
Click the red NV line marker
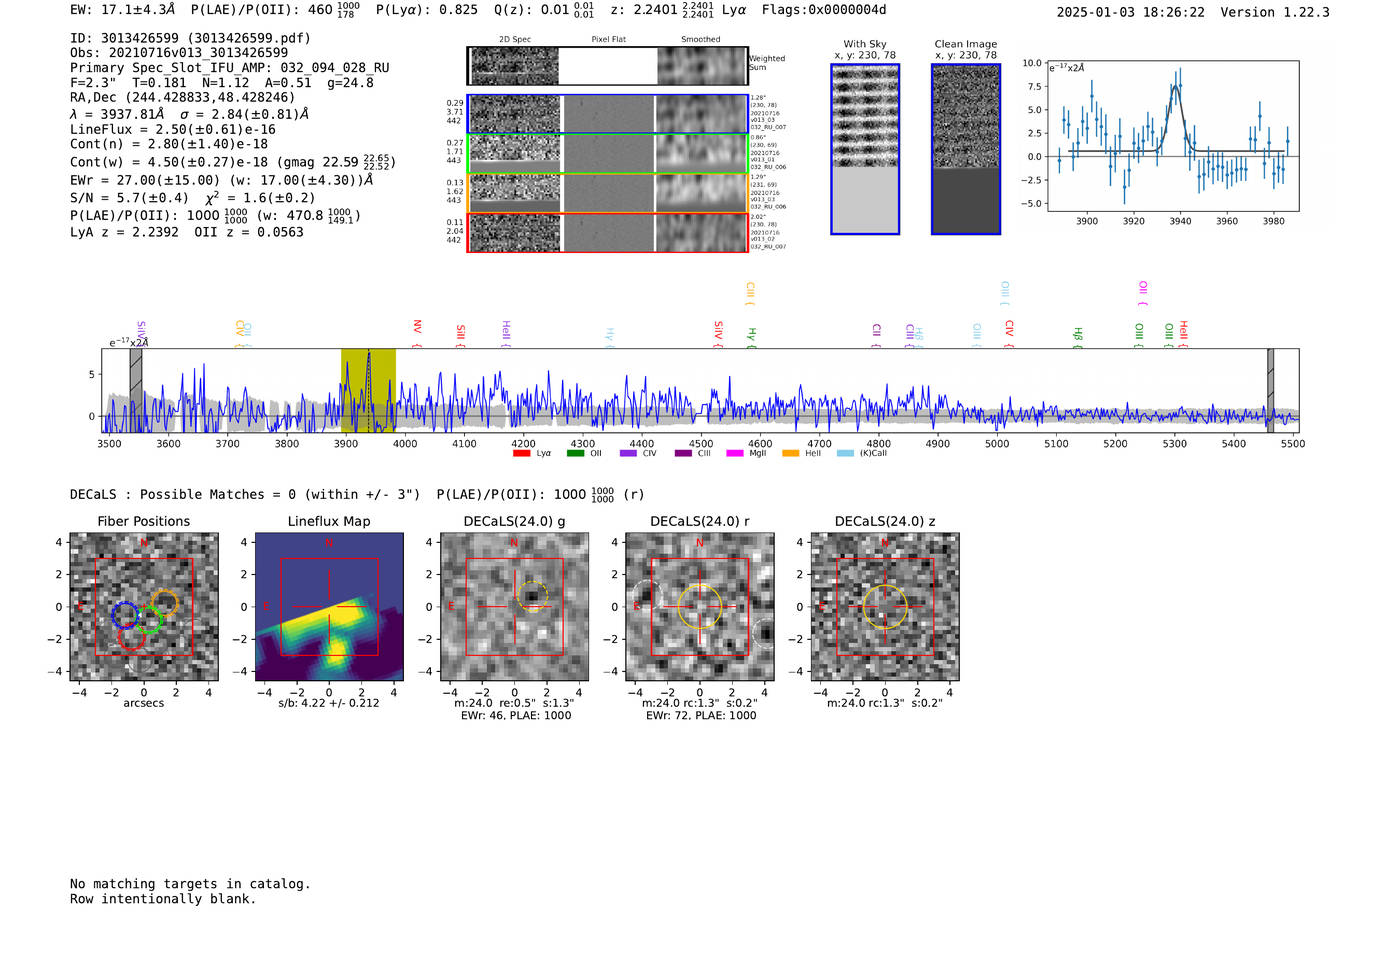[x=417, y=332]
